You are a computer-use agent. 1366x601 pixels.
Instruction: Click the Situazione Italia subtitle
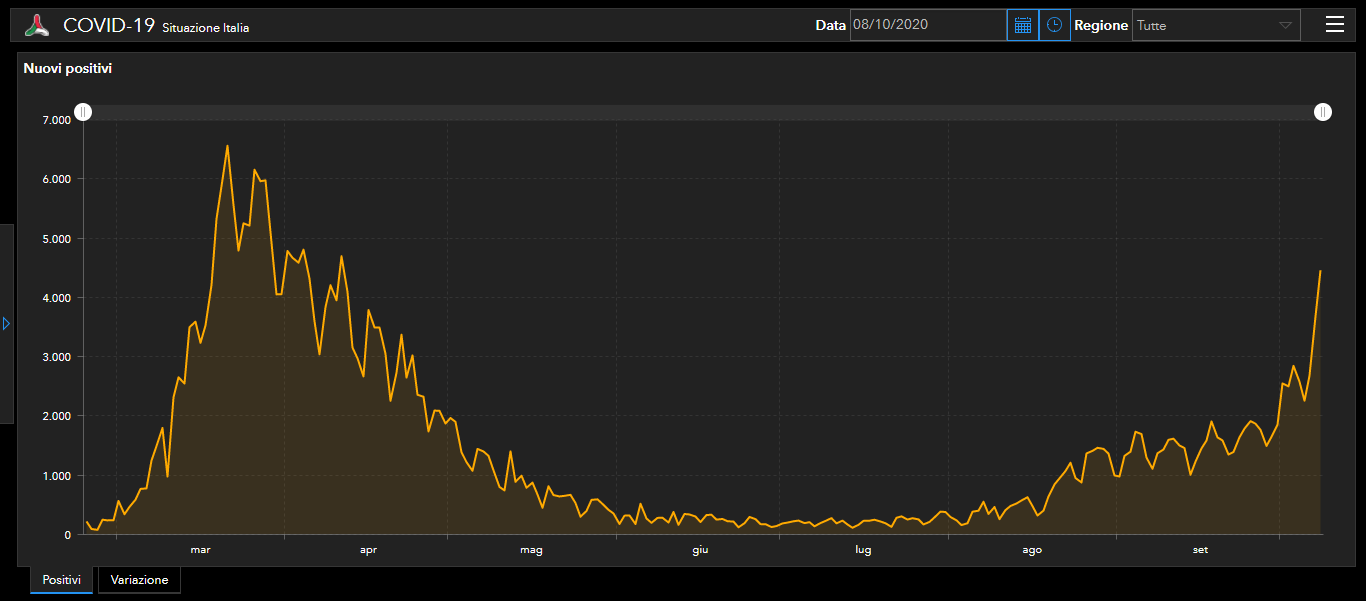coord(206,28)
